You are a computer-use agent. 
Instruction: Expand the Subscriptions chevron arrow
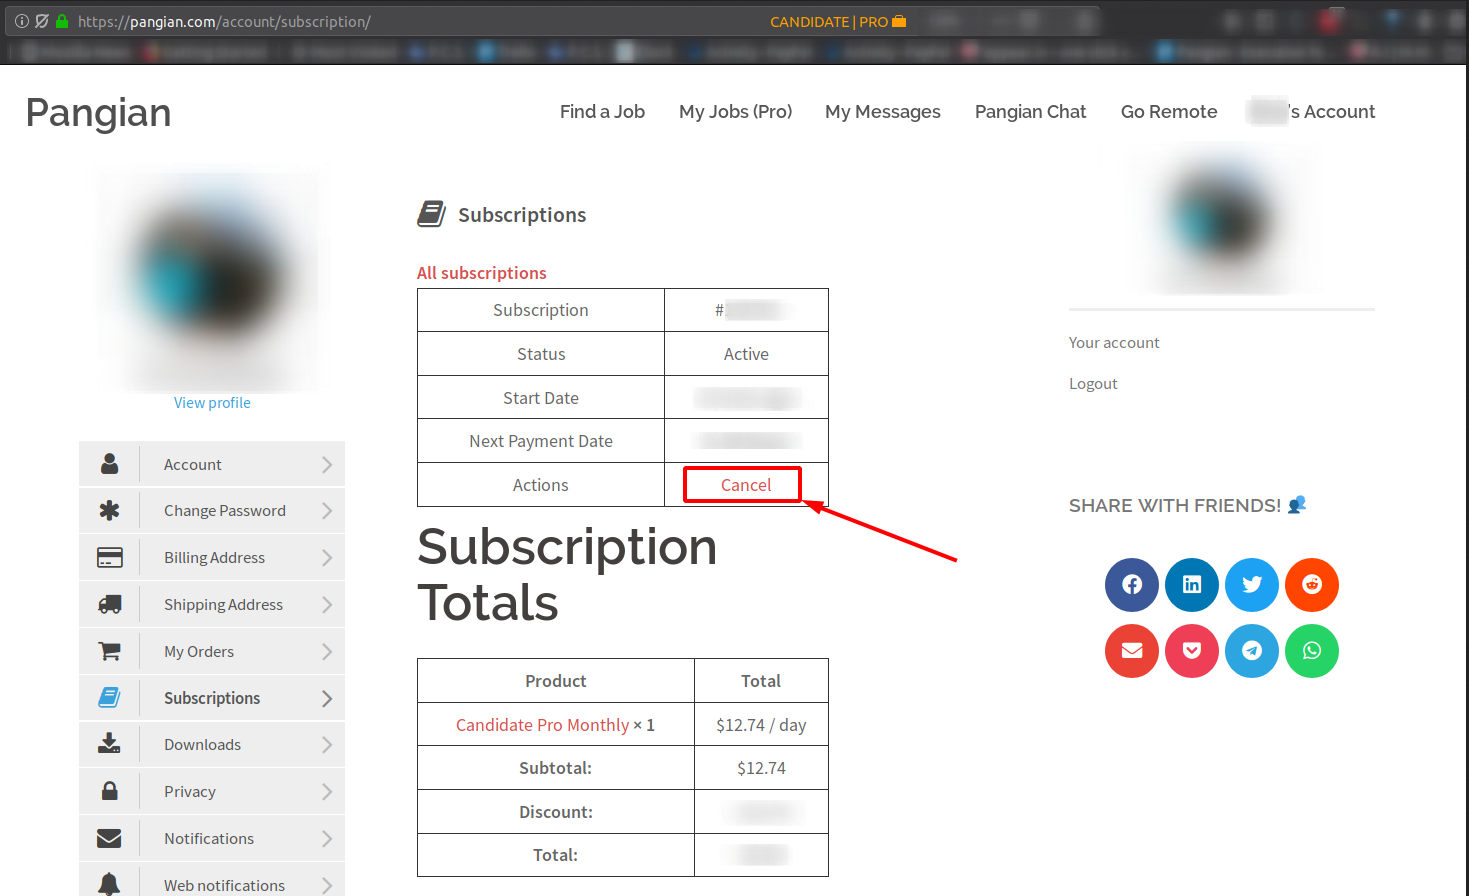(327, 699)
